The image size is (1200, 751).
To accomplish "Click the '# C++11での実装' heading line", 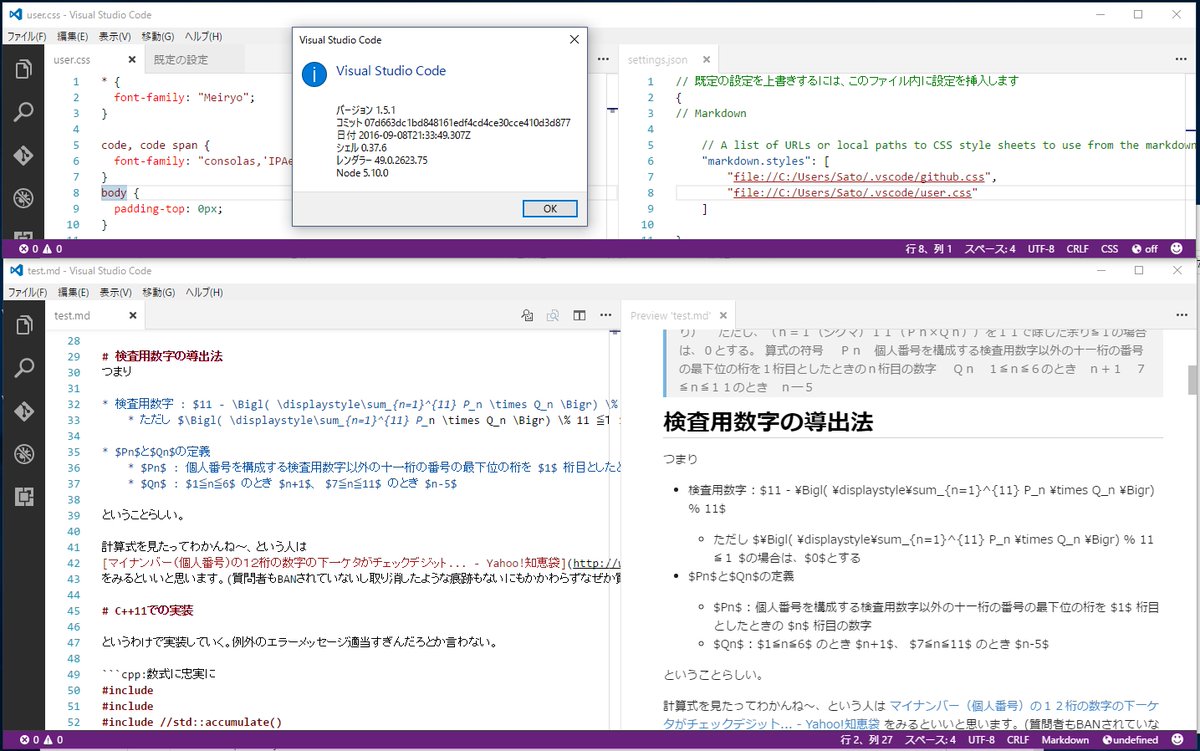I will [148, 609].
